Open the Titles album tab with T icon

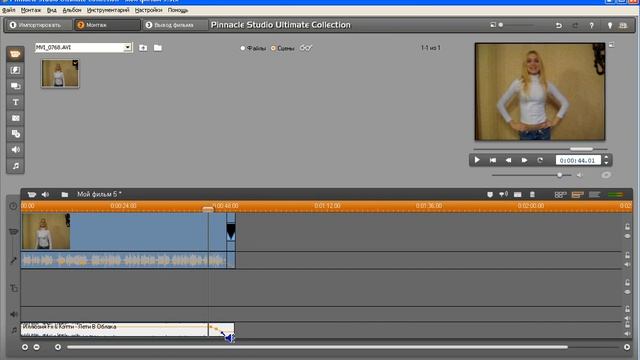point(15,102)
